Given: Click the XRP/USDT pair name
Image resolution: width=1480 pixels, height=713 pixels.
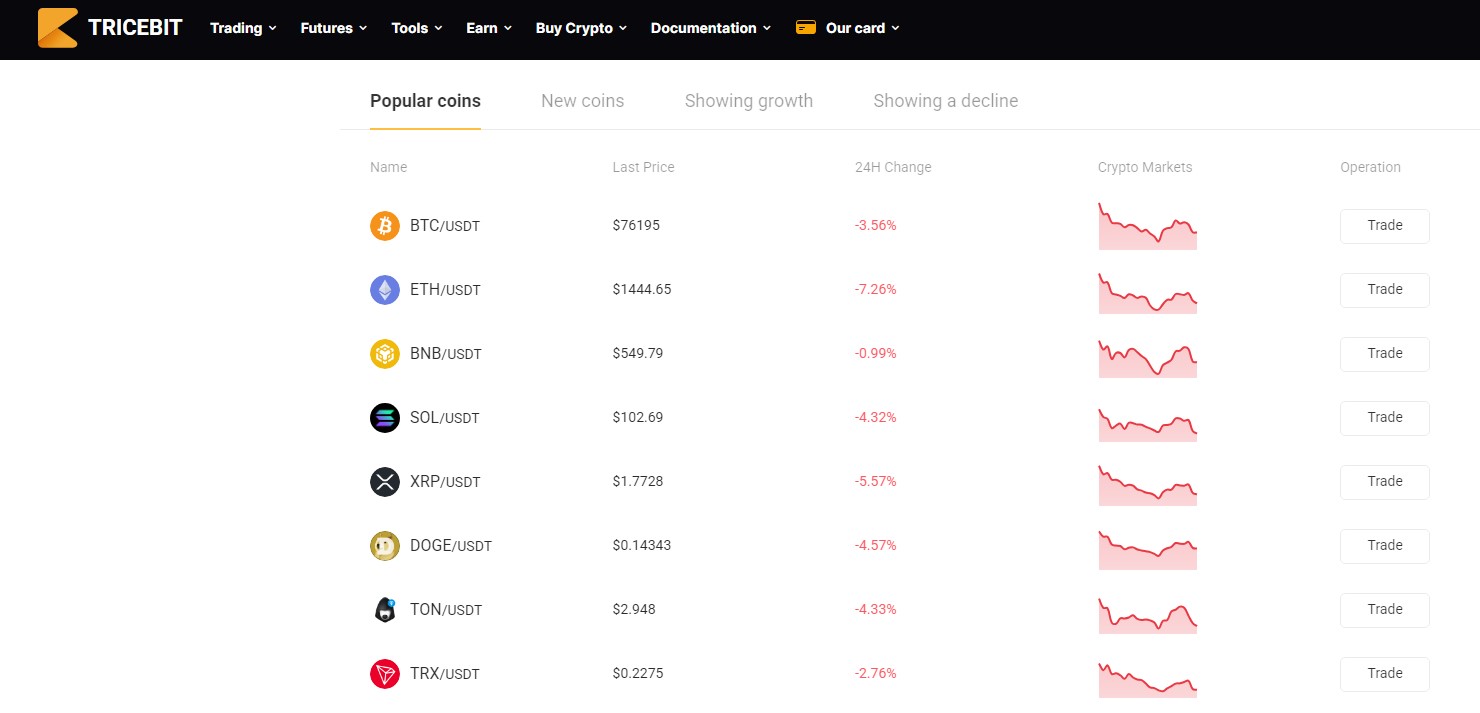Looking at the screenshot, I should pos(445,482).
